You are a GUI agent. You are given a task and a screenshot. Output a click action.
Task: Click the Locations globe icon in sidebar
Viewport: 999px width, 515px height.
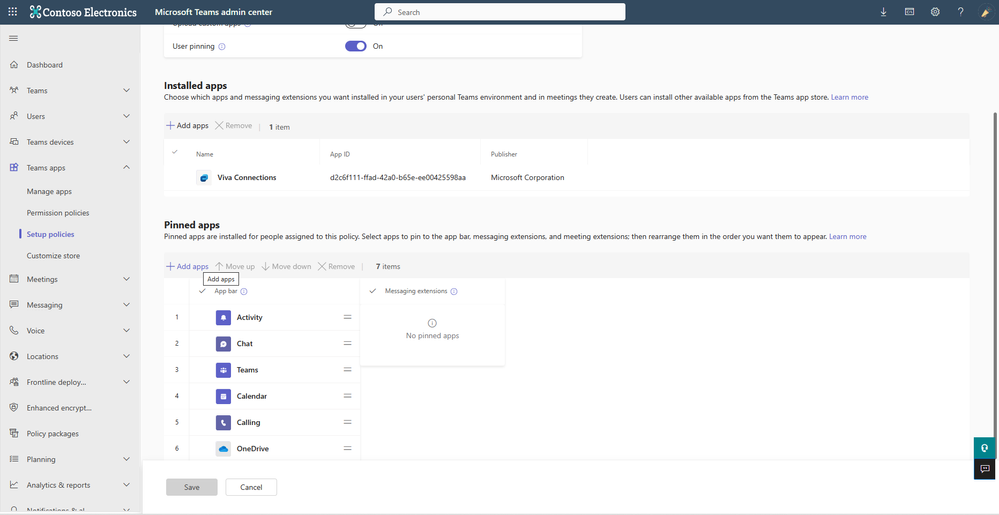pos(14,356)
